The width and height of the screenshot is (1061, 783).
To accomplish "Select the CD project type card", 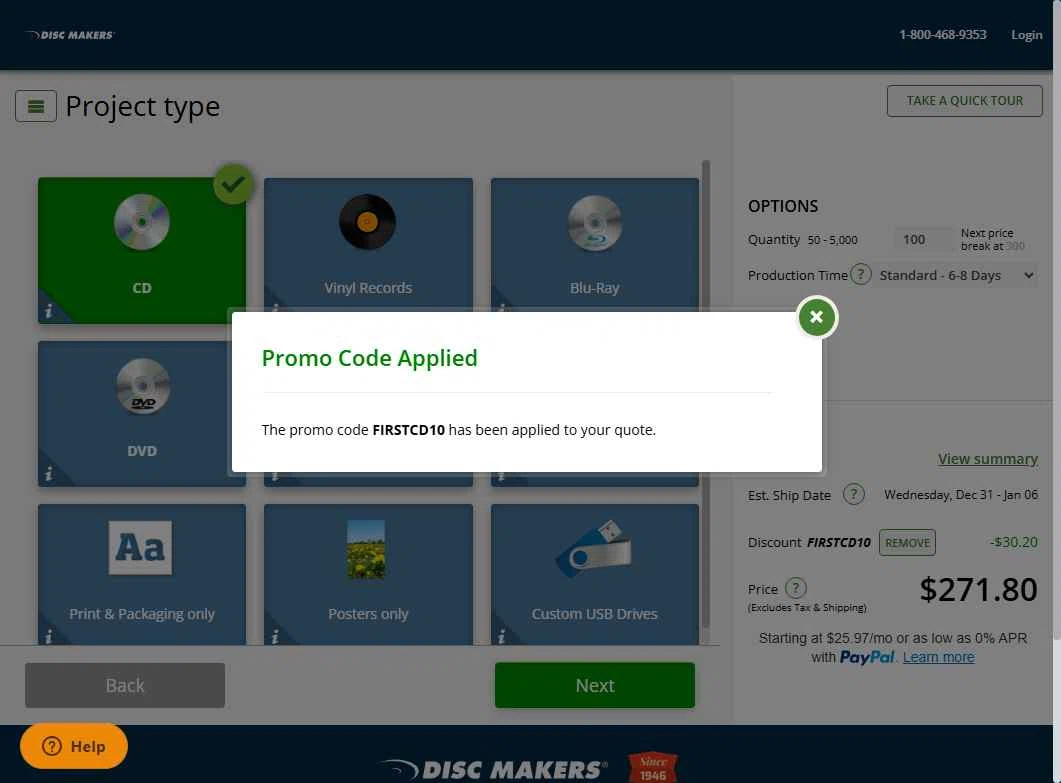I will tap(142, 250).
